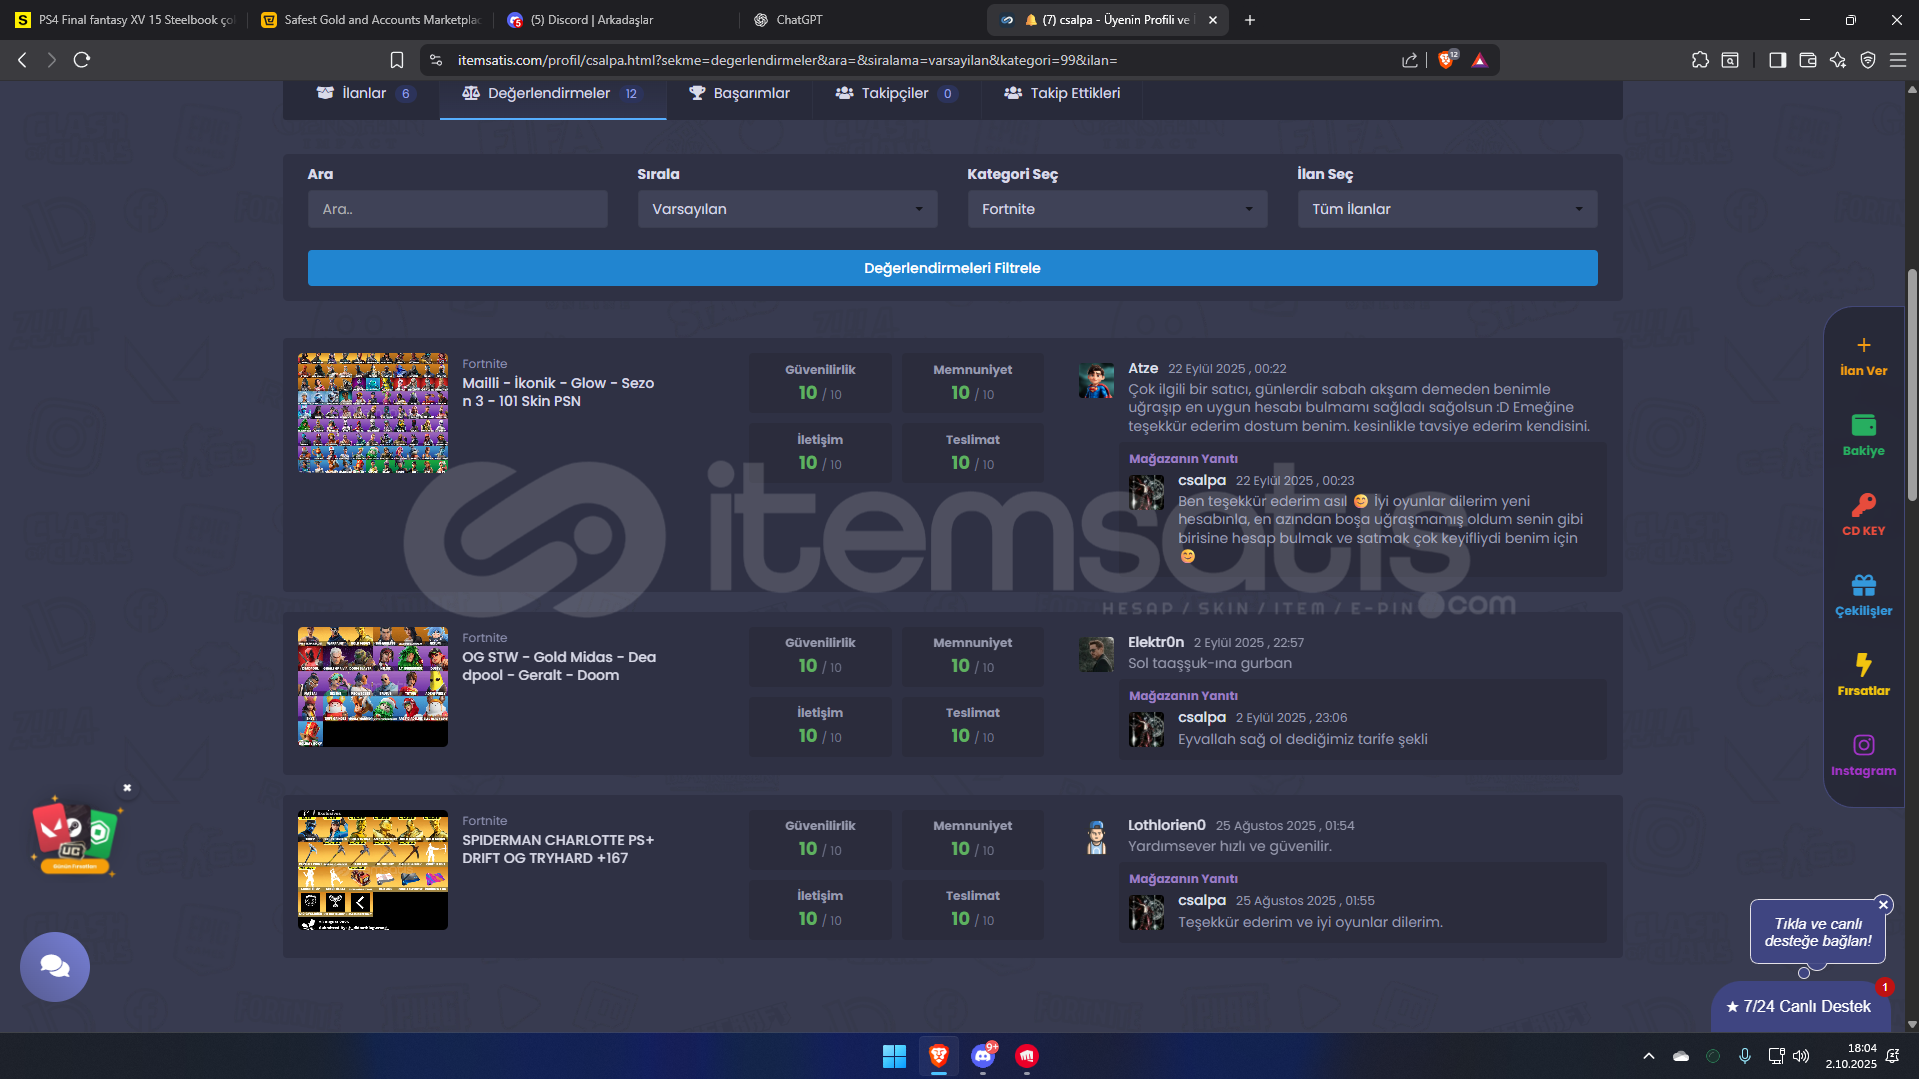Click the Brave Shields icon in address bar
The image size is (1919, 1079).
[1446, 60]
